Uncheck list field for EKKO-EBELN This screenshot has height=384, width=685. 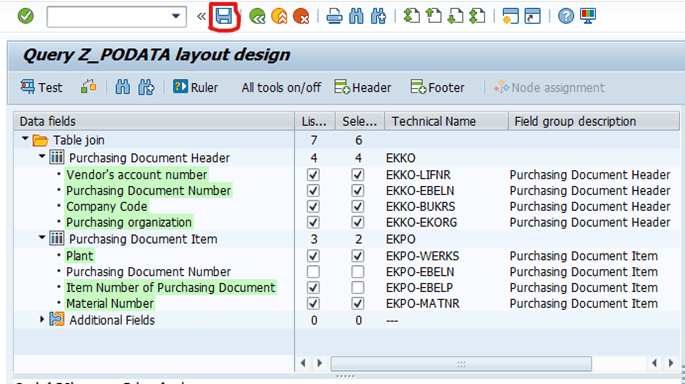click(x=313, y=191)
